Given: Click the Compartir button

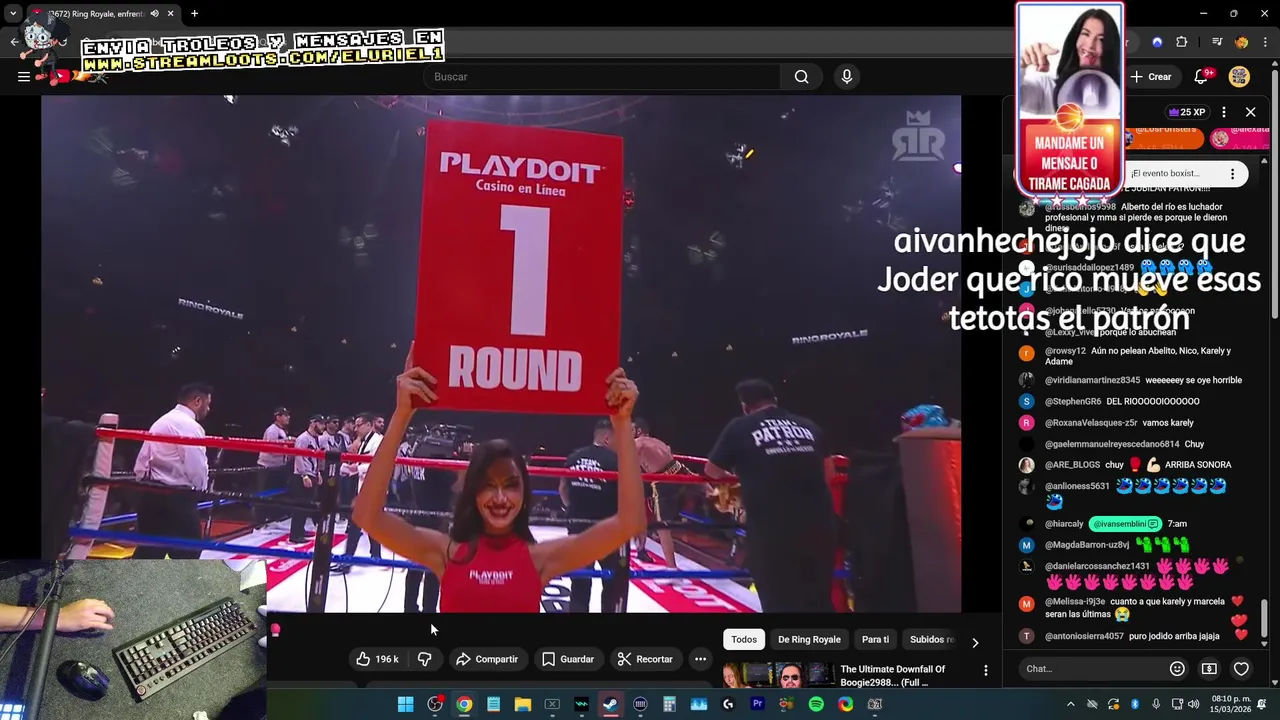Looking at the screenshot, I should pos(487,659).
